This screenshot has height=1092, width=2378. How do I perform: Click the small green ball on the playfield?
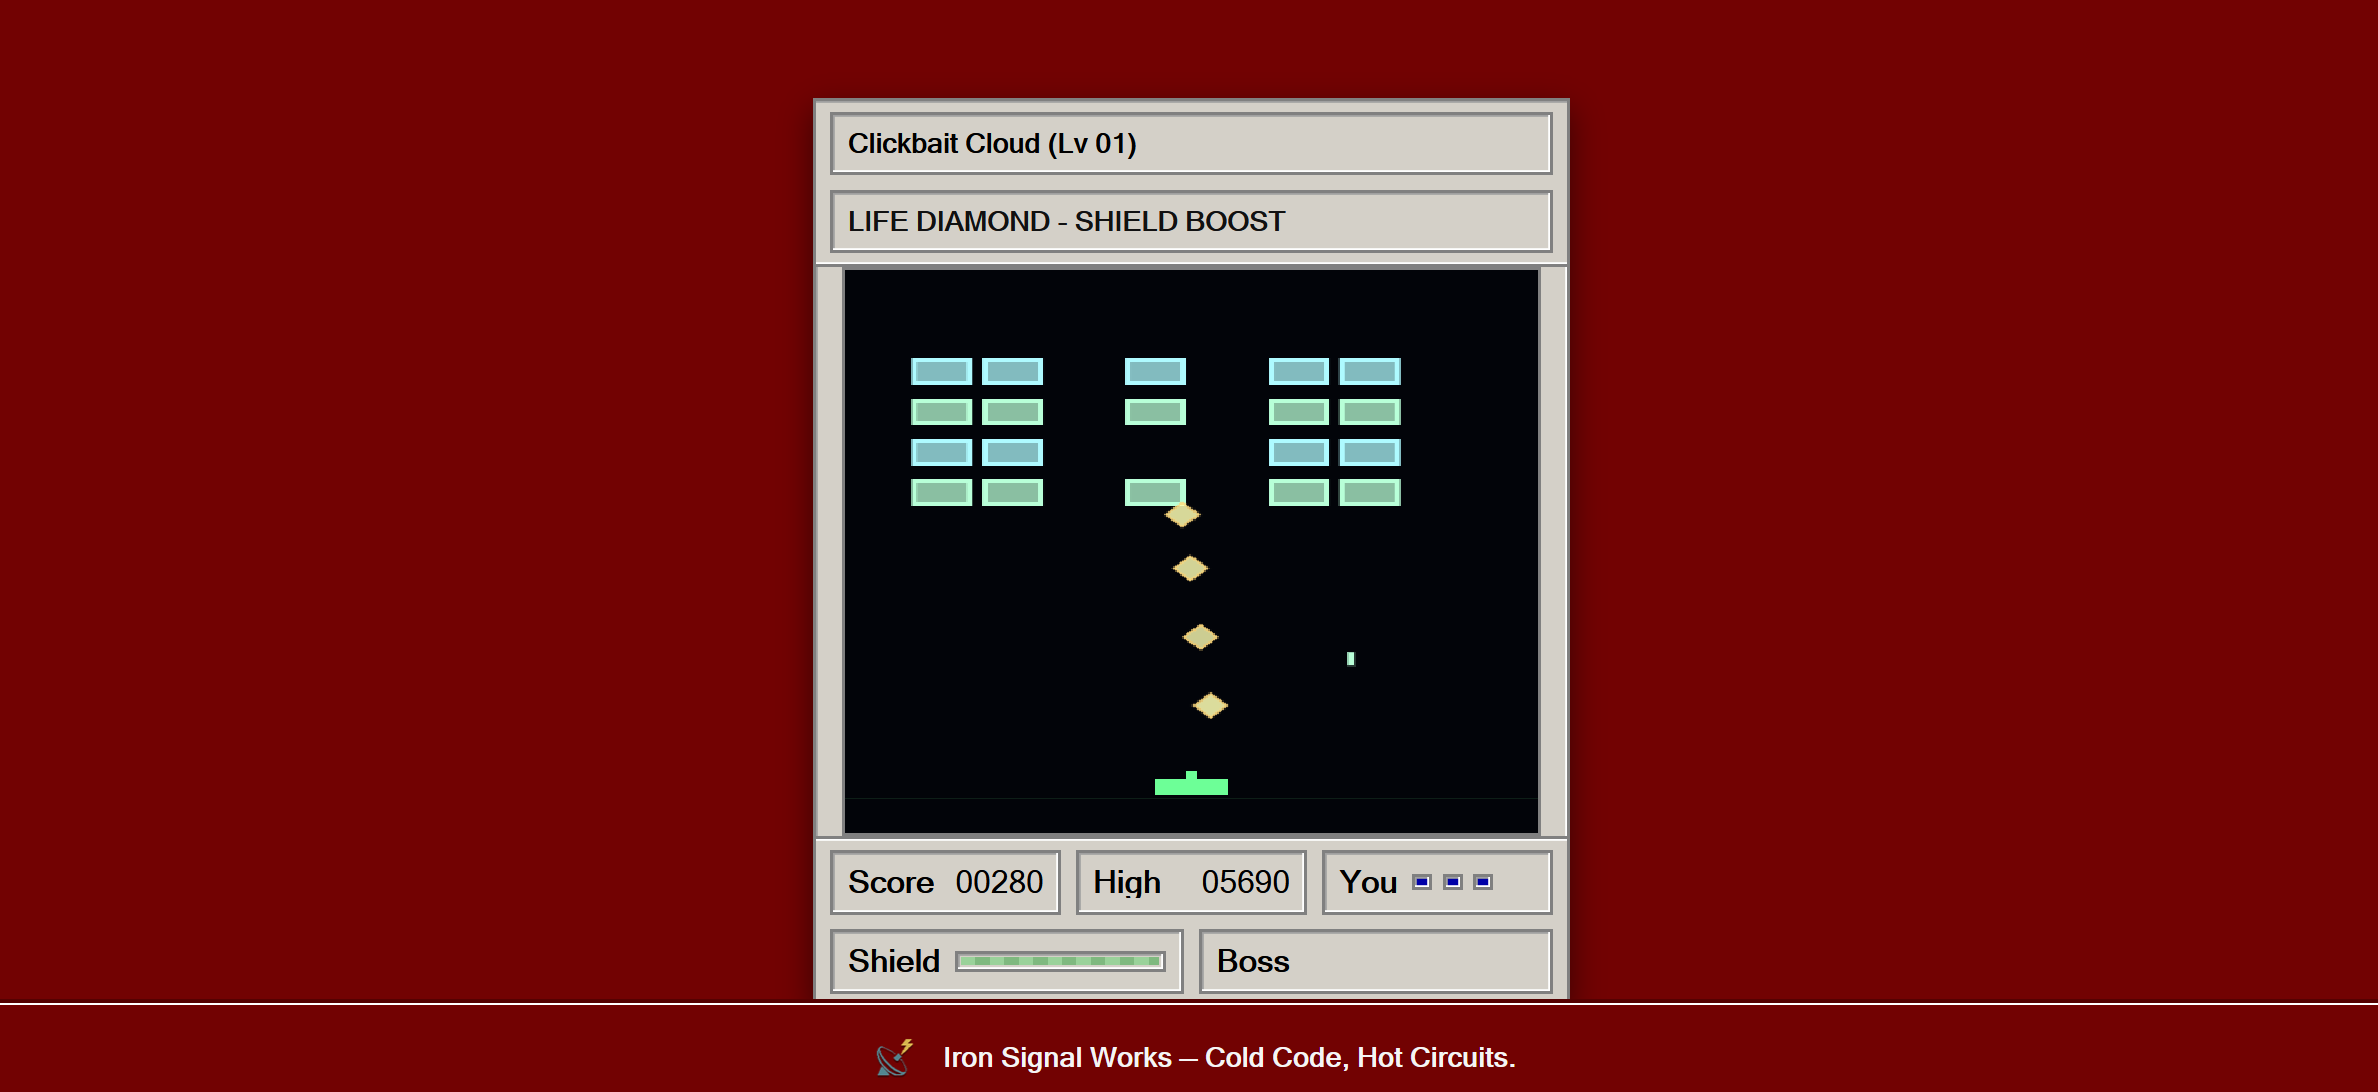coord(1350,657)
